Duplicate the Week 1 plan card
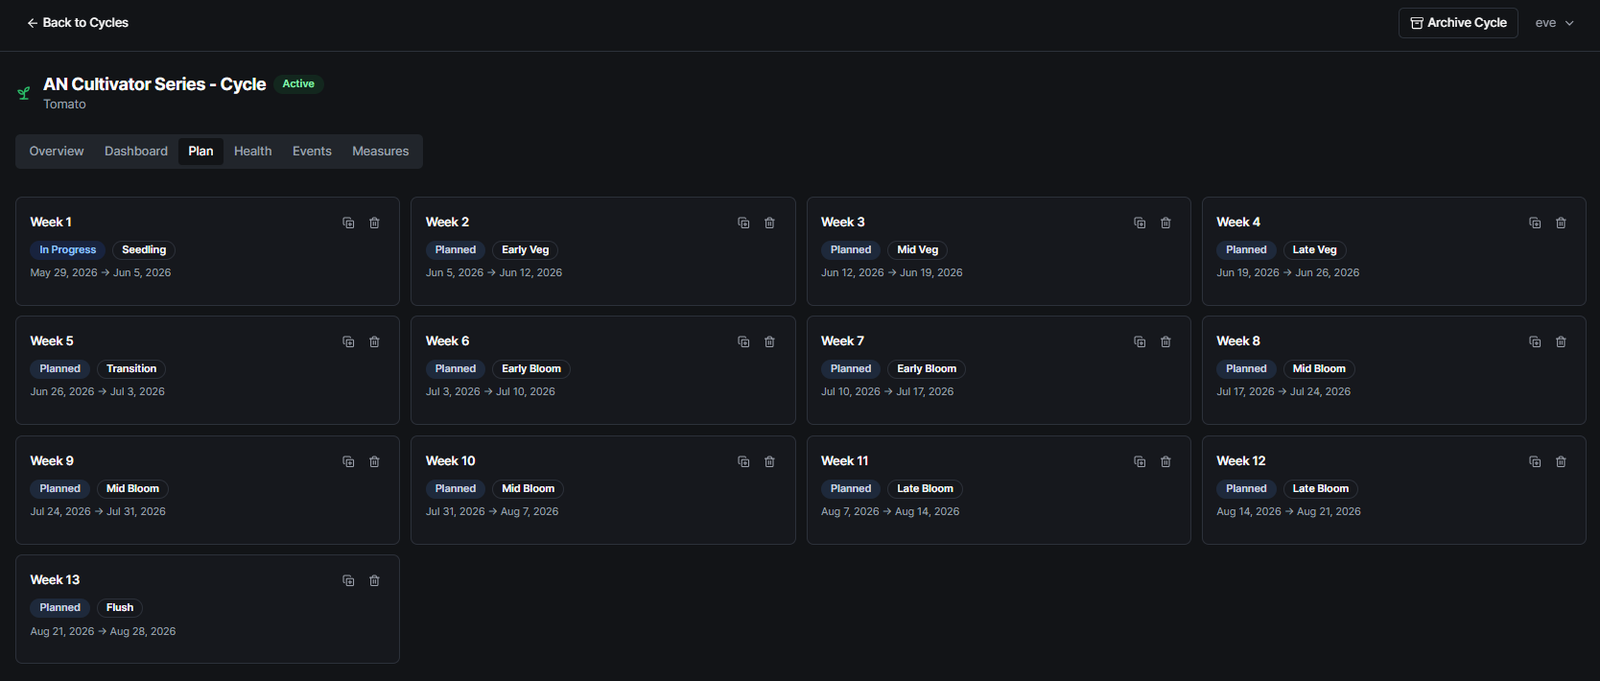Screen dimensions: 1600x681 click(348, 223)
